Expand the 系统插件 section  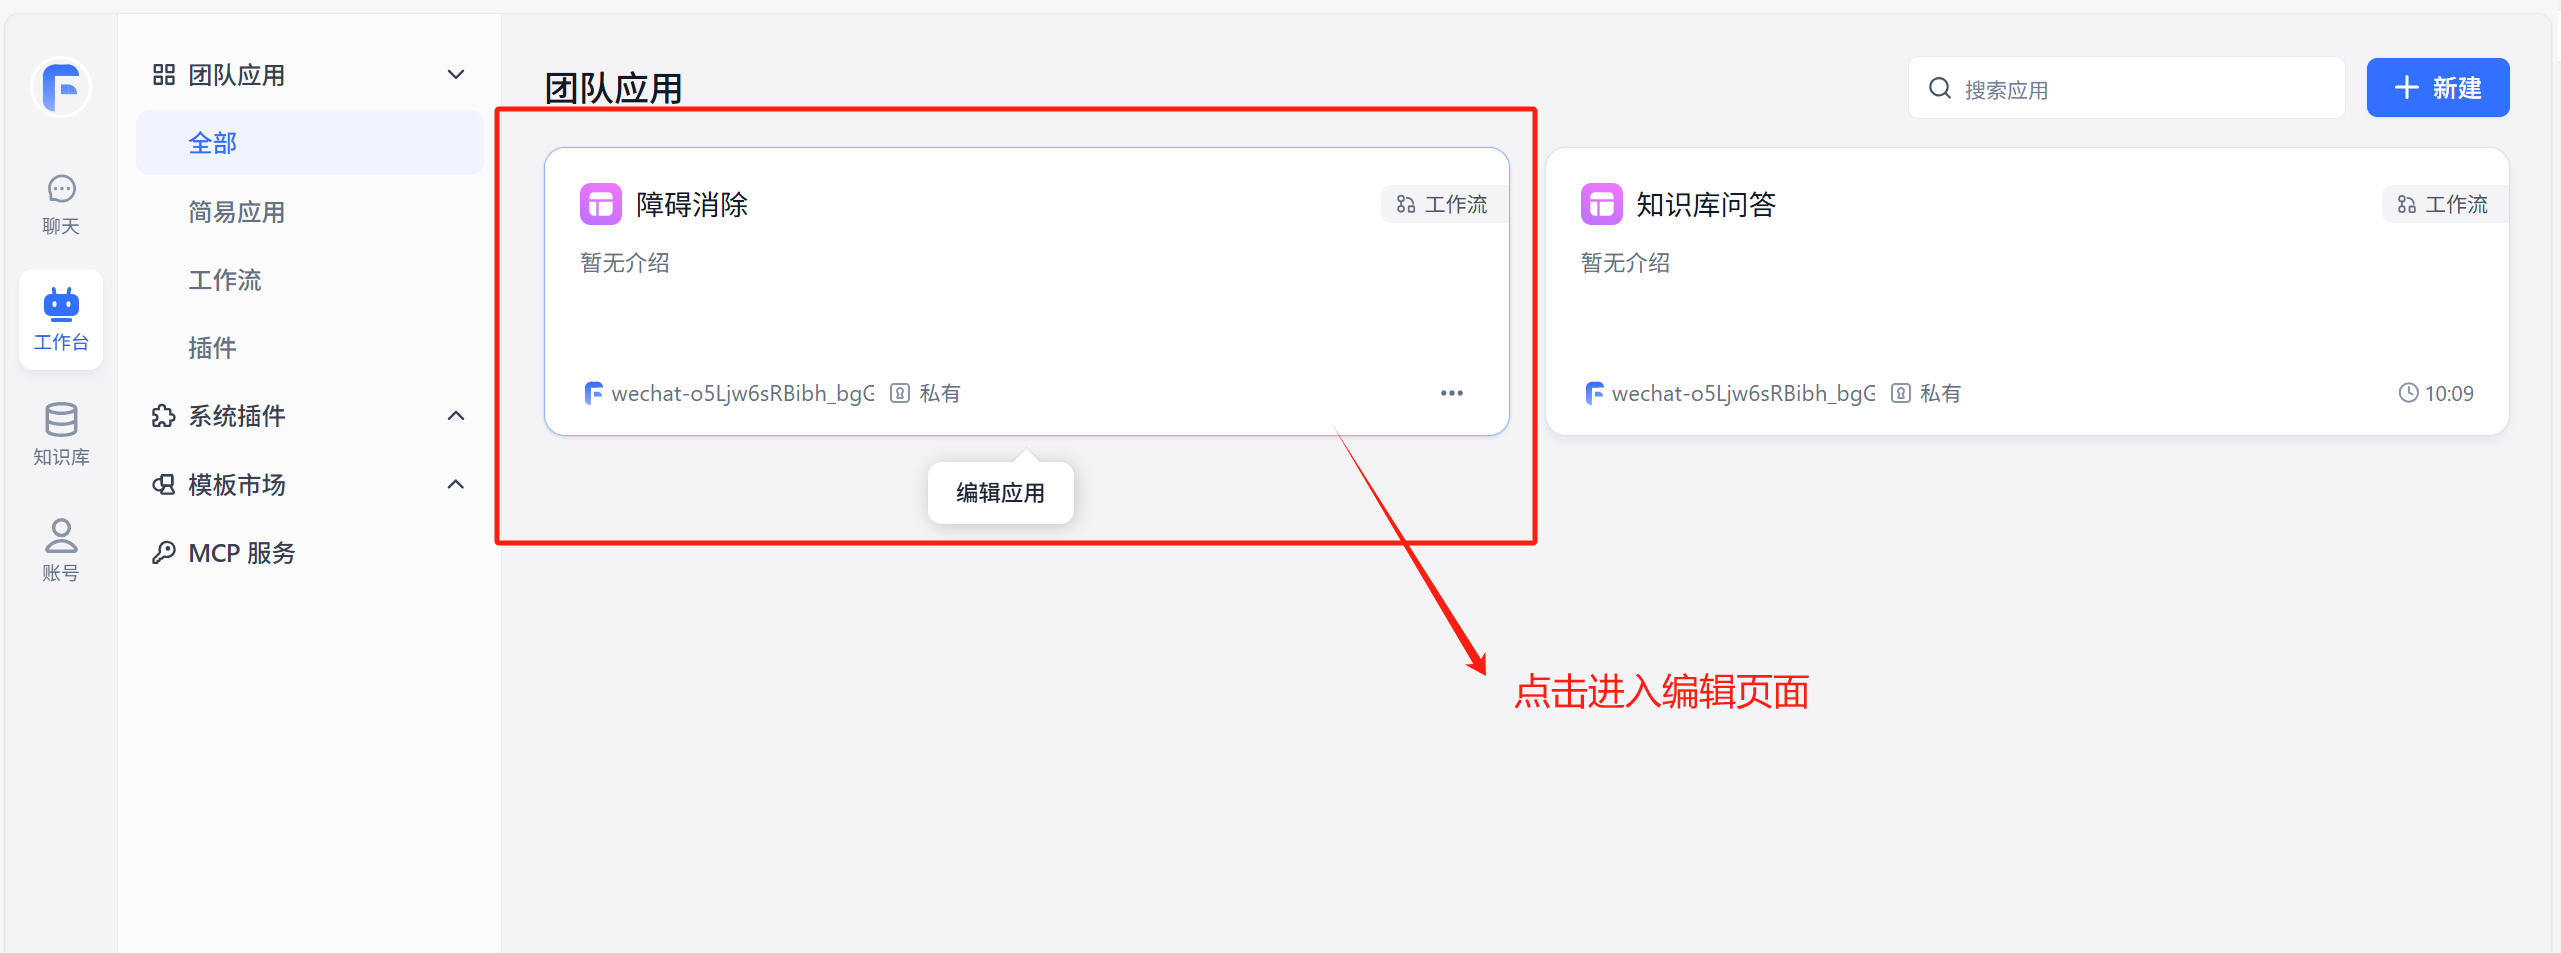456,415
